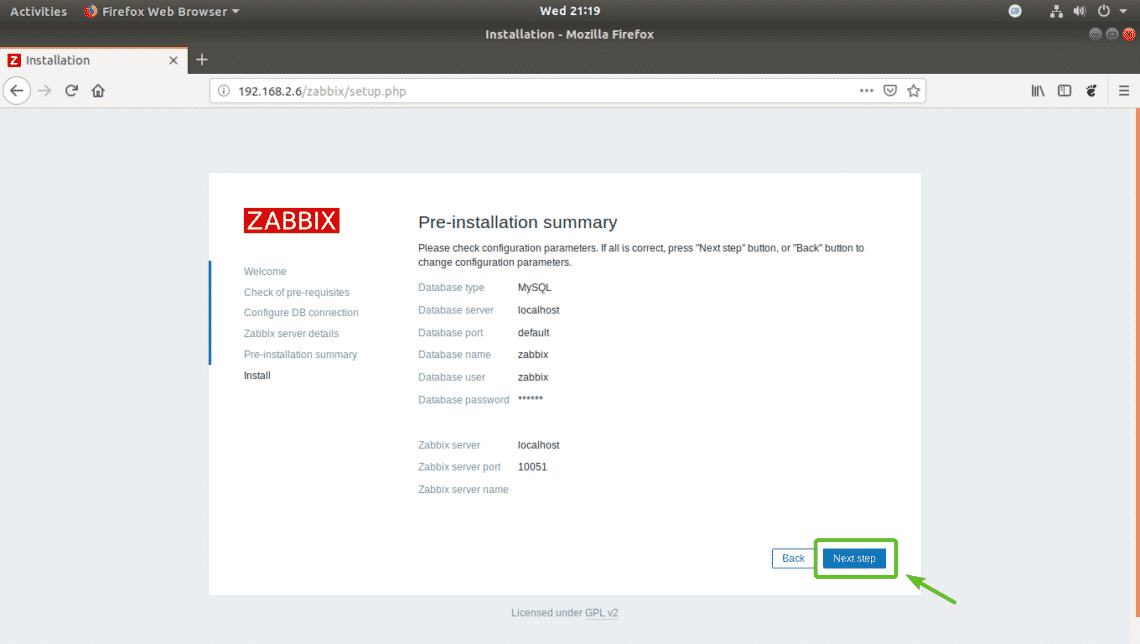1140x644 pixels.
Task: Reload the current page
Action: [x=71, y=91]
